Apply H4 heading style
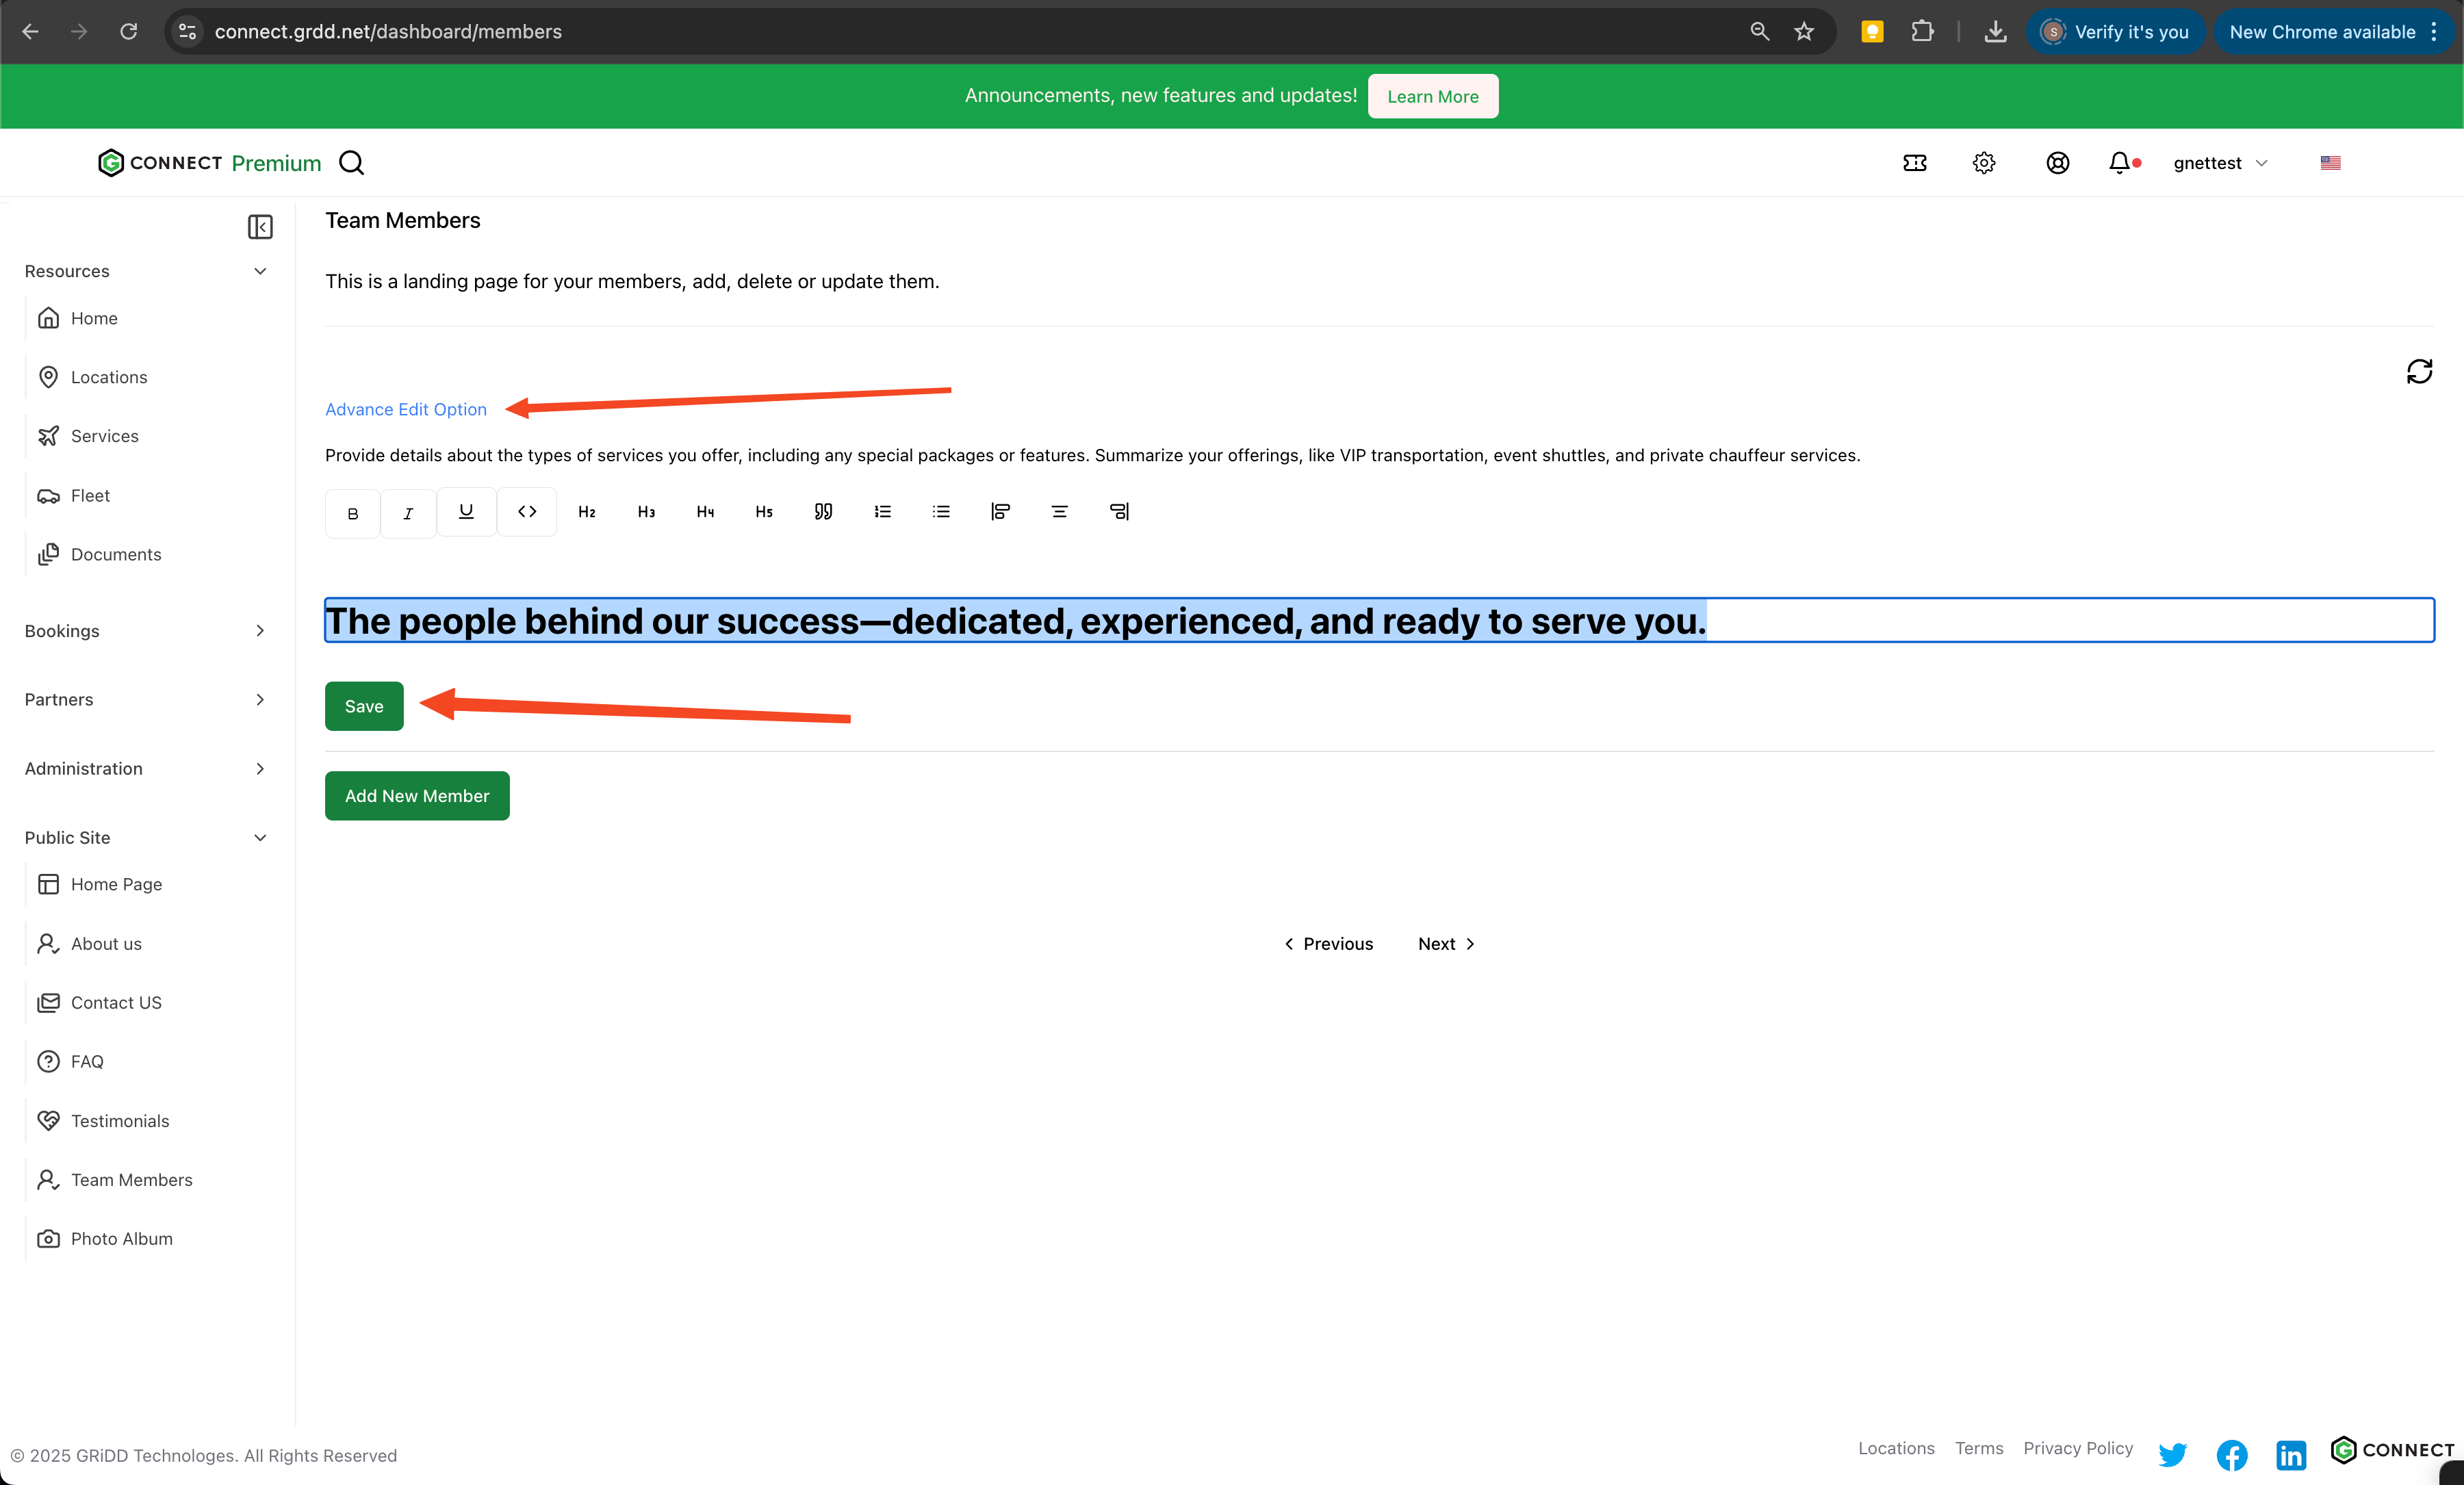Image resolution: width=2464 pixels, height=1485 pixels. click(x=705, y=512)
